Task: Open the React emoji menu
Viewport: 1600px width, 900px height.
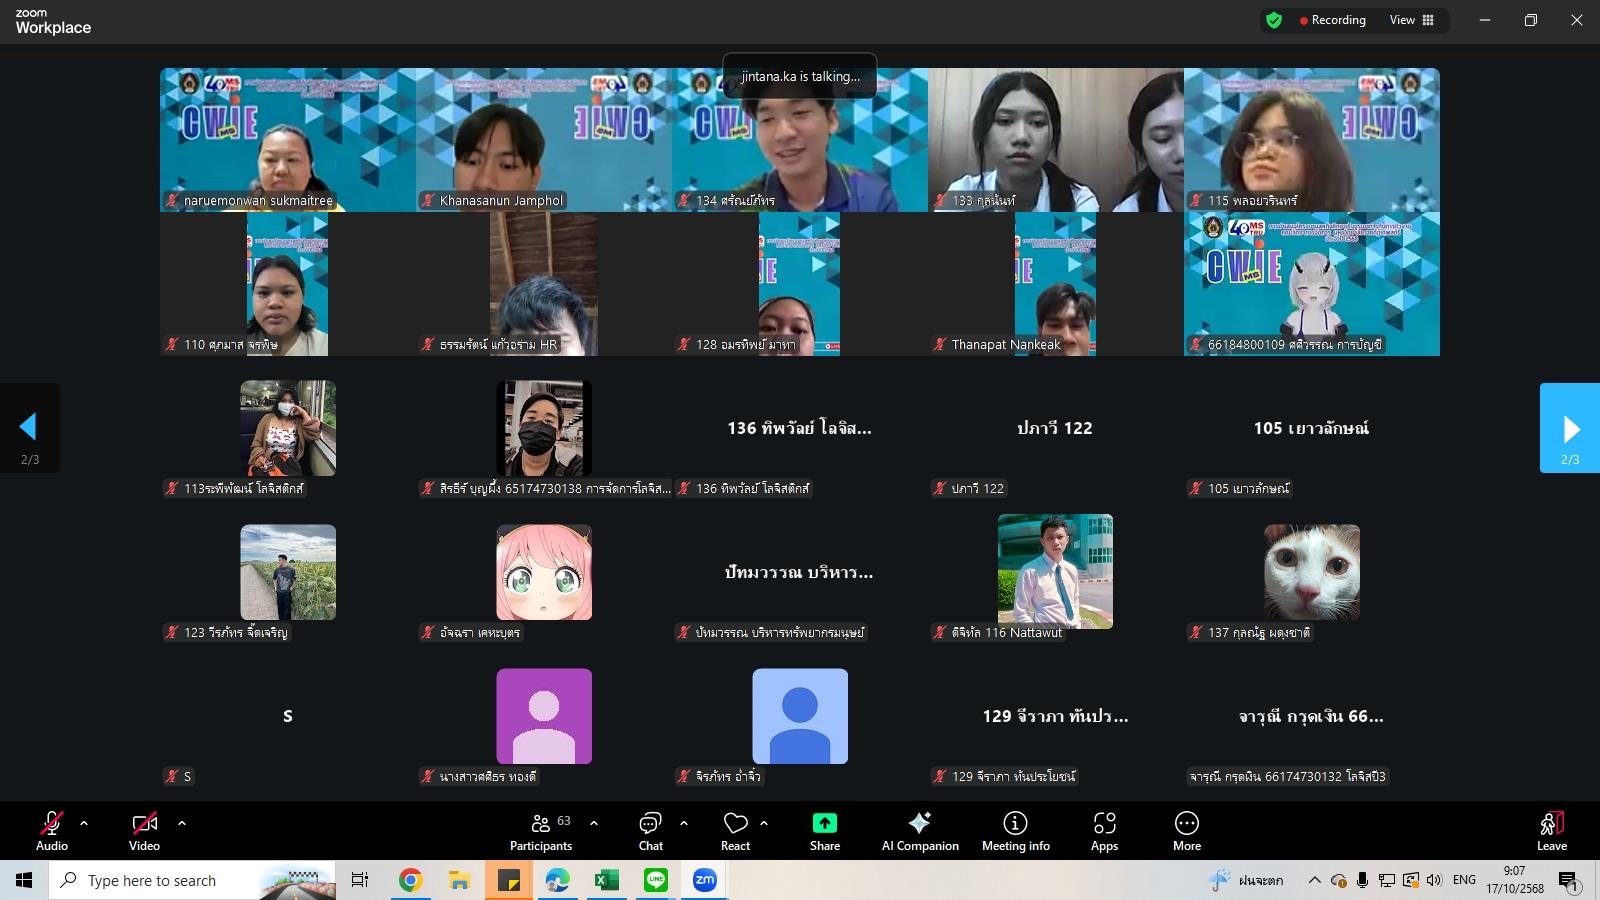Action: point(735,831)
